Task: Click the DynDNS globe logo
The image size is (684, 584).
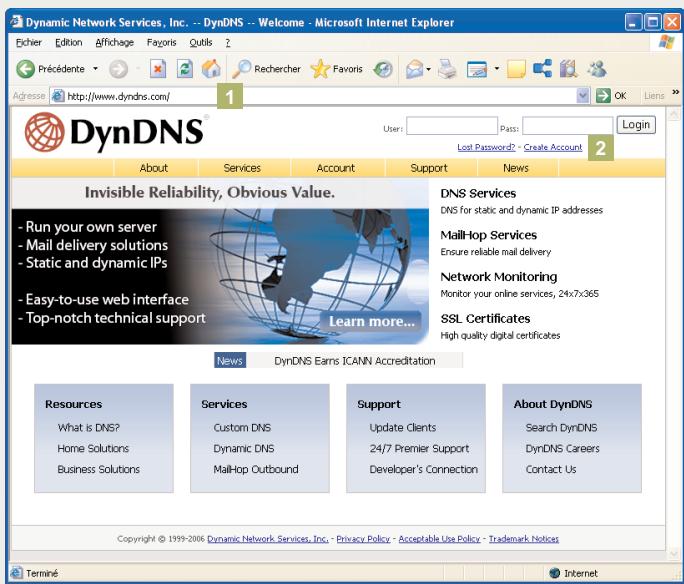Action: pyautogui.click(x=44, y=132)
